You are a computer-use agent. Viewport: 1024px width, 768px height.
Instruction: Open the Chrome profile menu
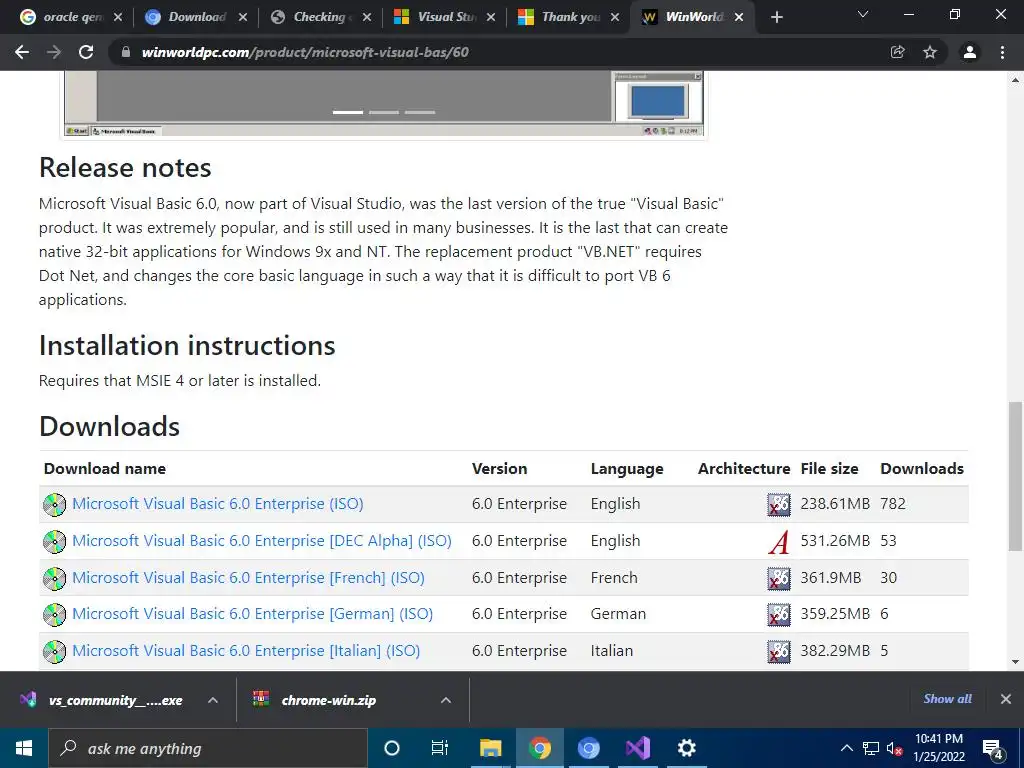coord(970,52)
